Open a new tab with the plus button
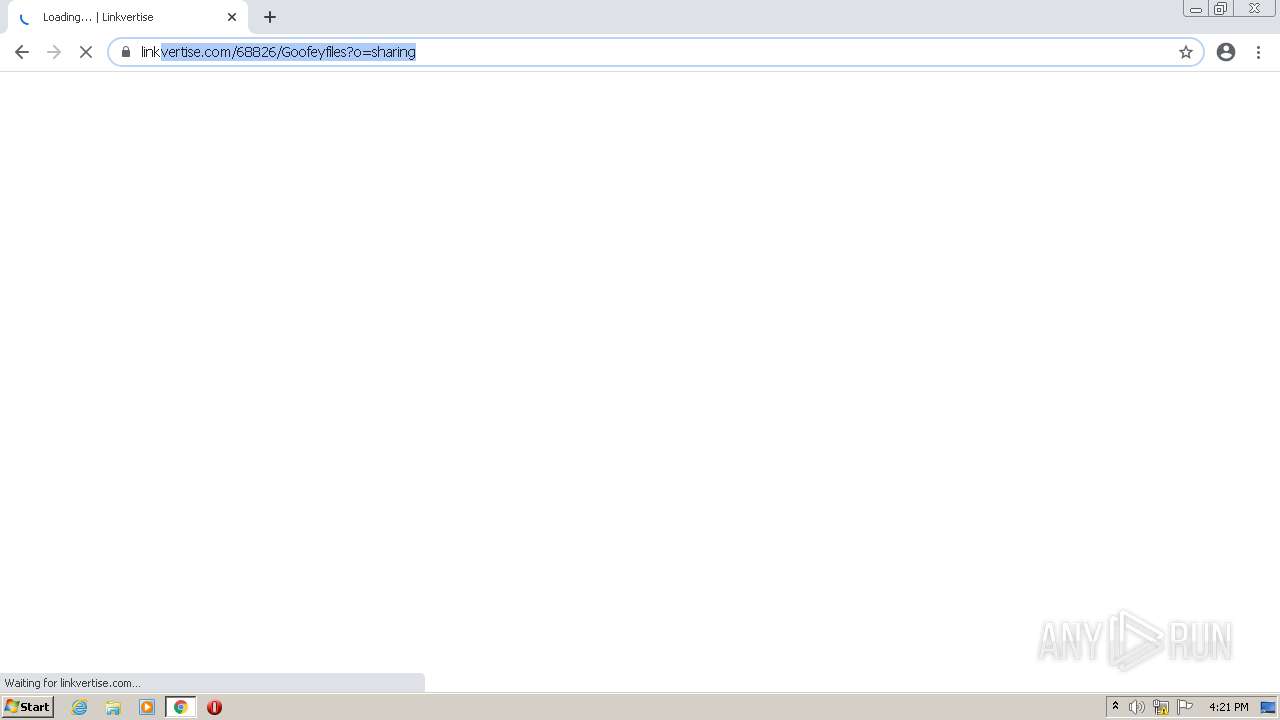 [270, 17]
